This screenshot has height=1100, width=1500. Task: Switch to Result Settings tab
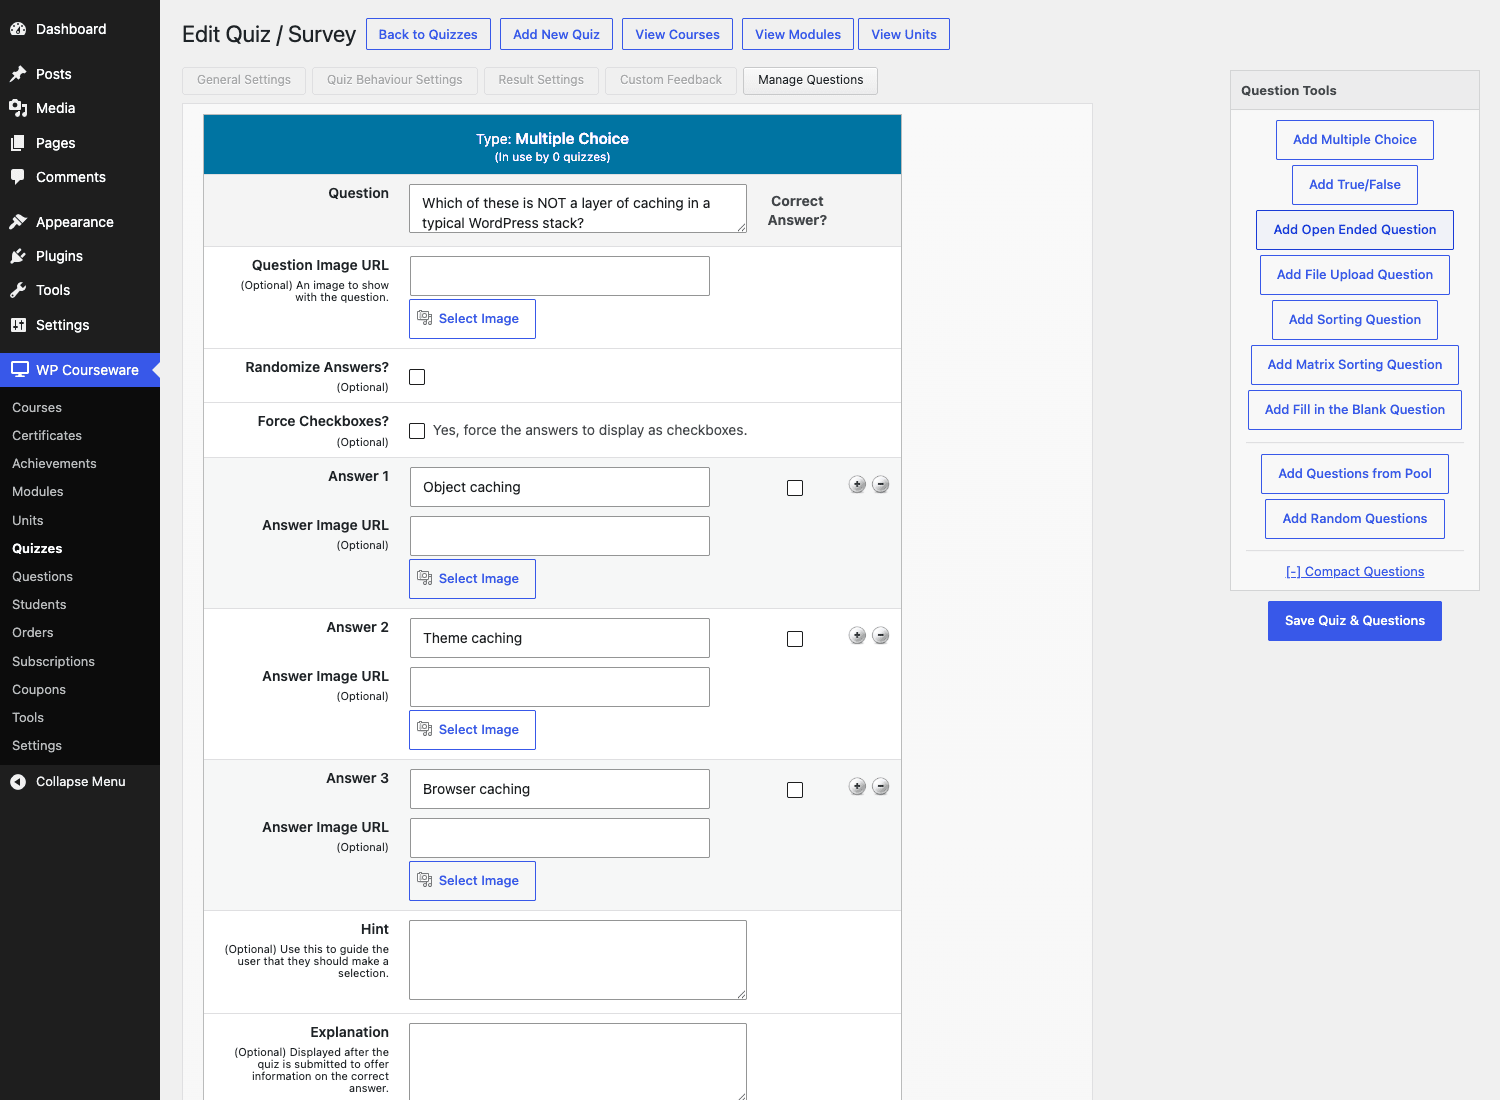coord(541,80)
